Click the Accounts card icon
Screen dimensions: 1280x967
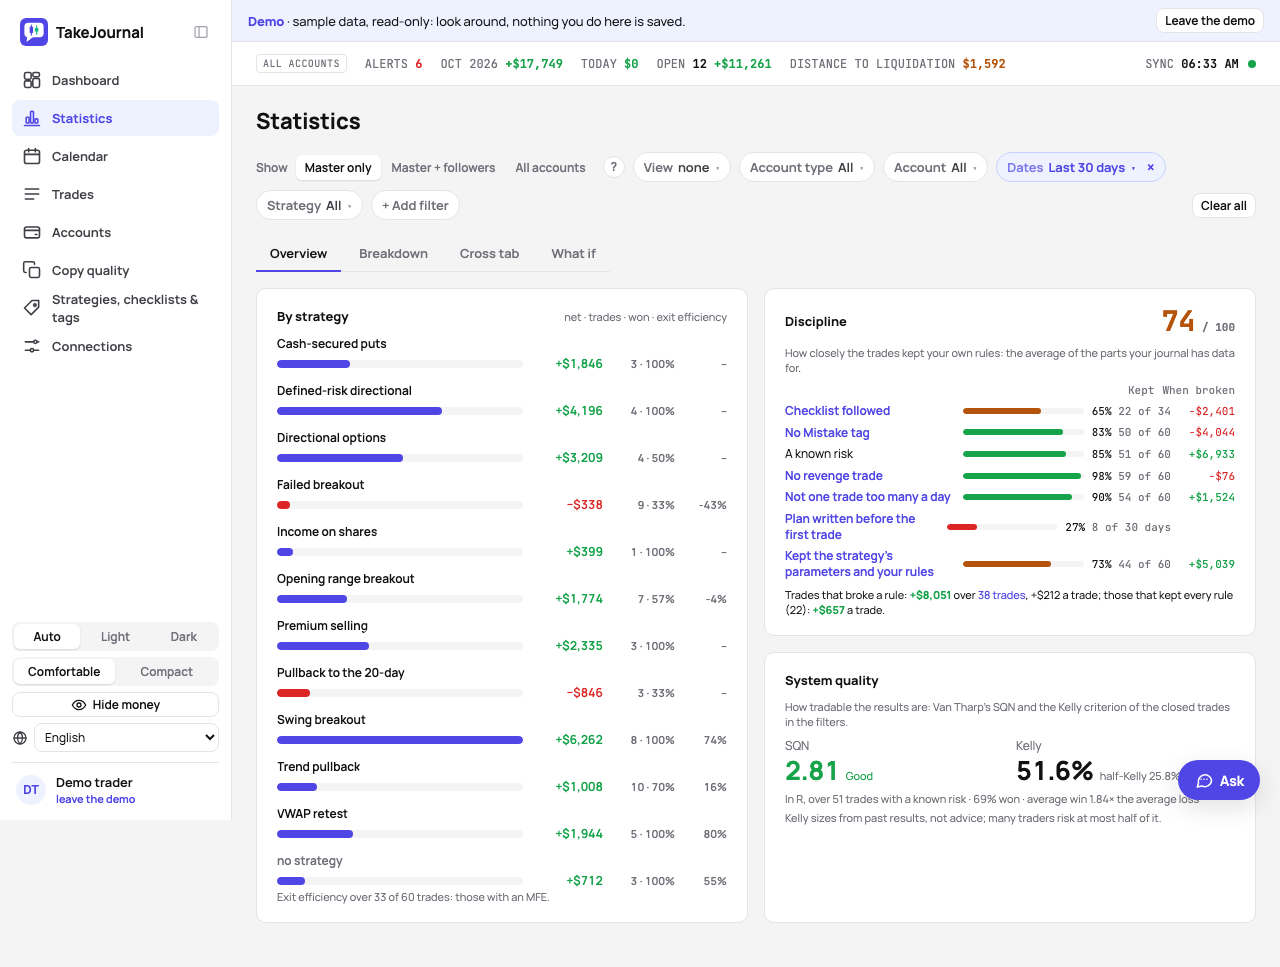click(32, 232)
